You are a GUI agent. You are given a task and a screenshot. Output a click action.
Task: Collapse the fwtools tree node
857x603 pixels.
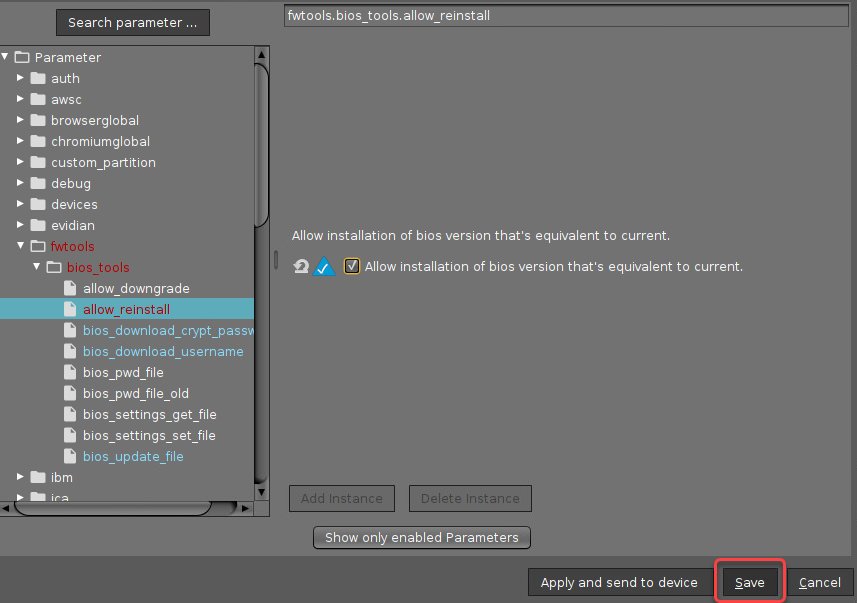pos(20,246)
